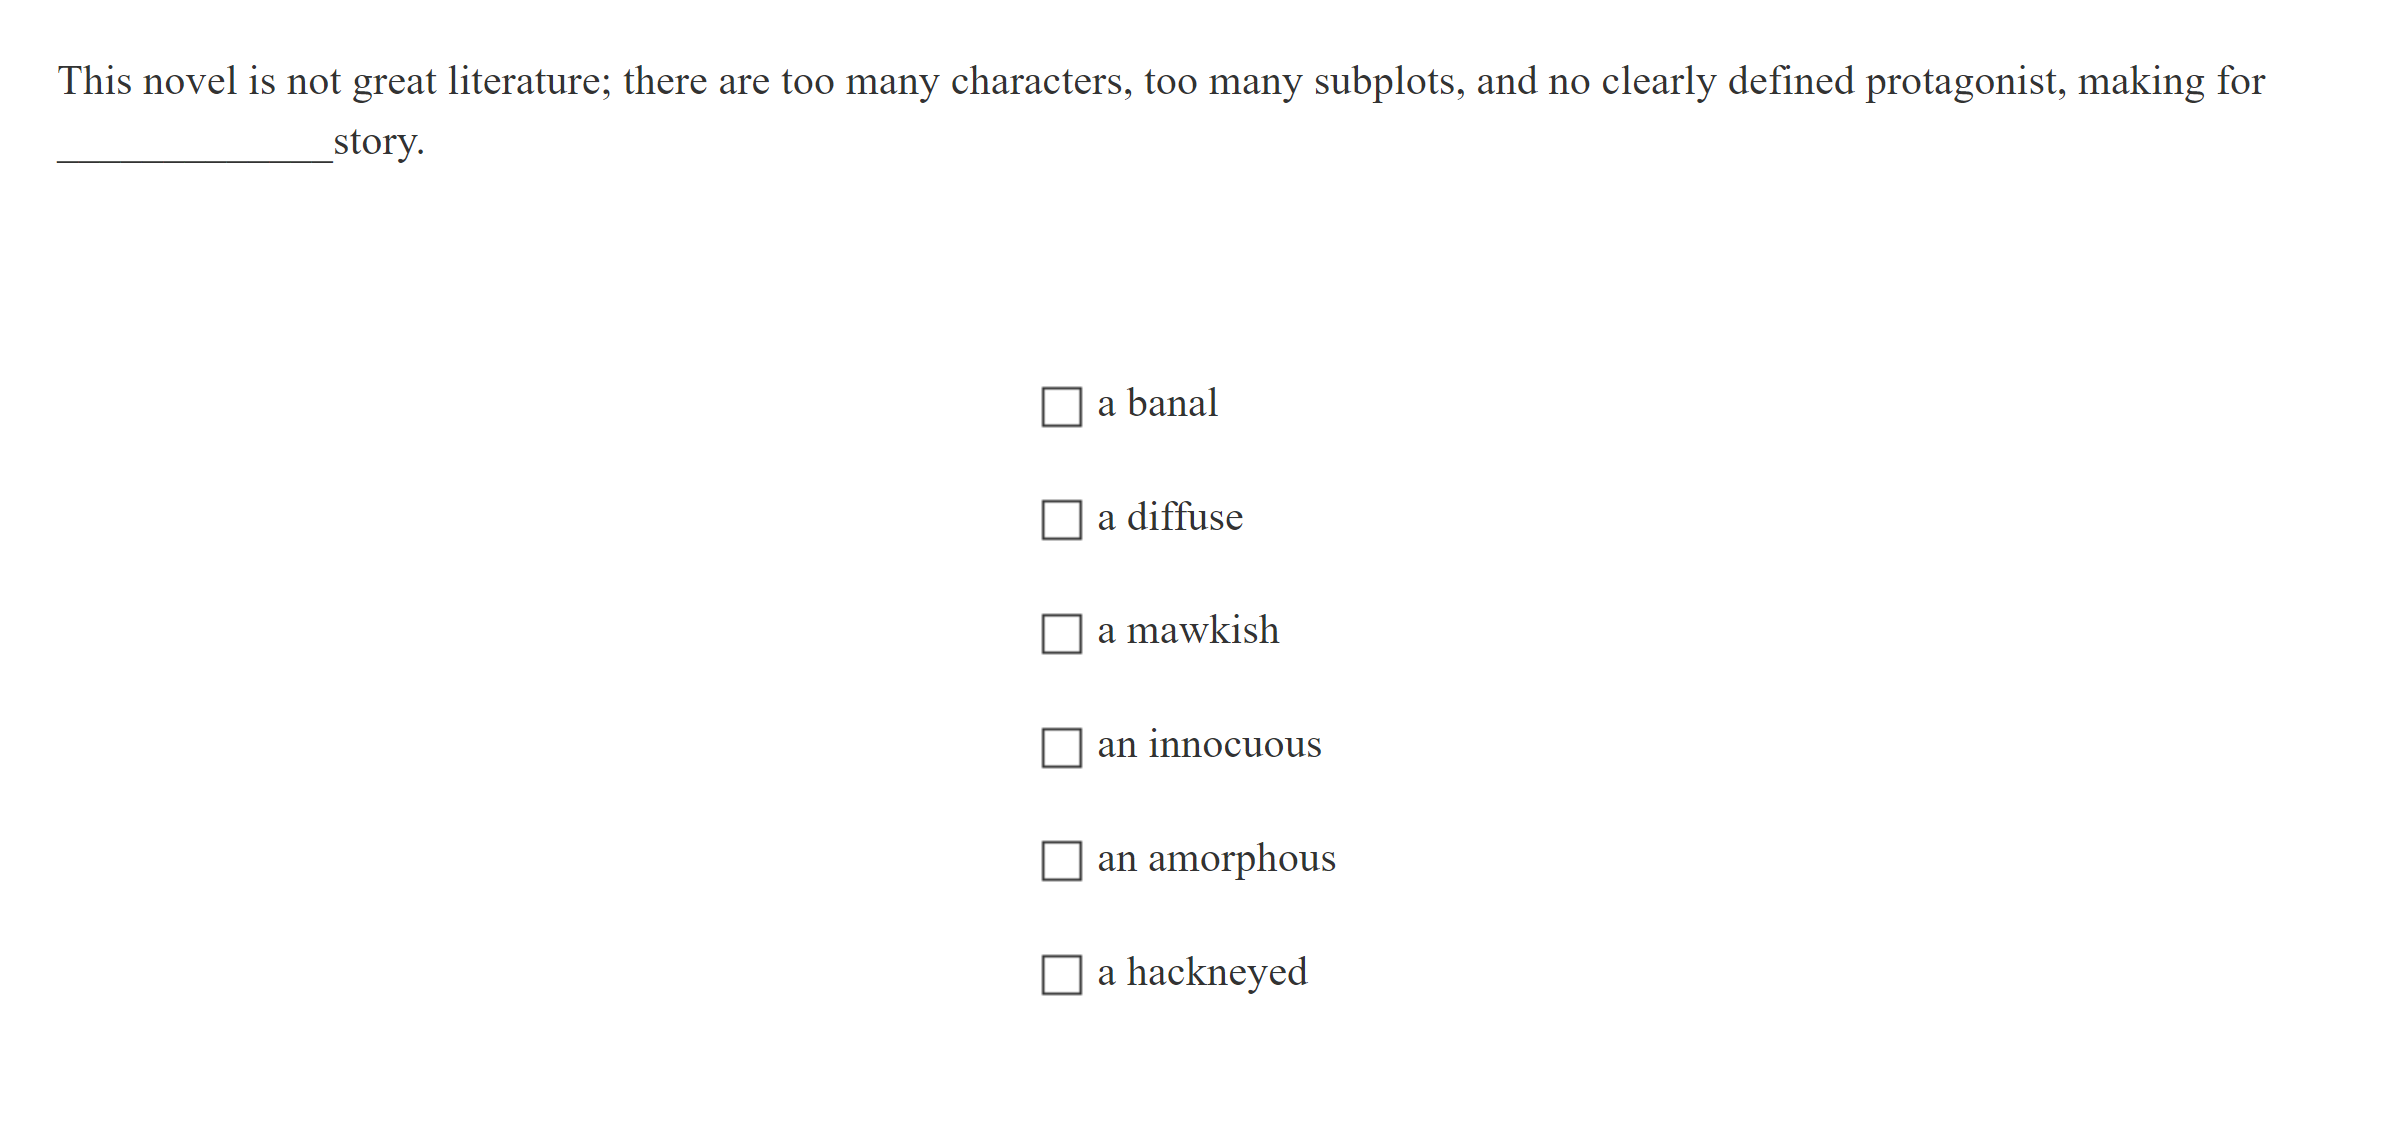Choose the 'a mawkish' label text
The image size is (2405, 1126).
(x=1188, y=631)
